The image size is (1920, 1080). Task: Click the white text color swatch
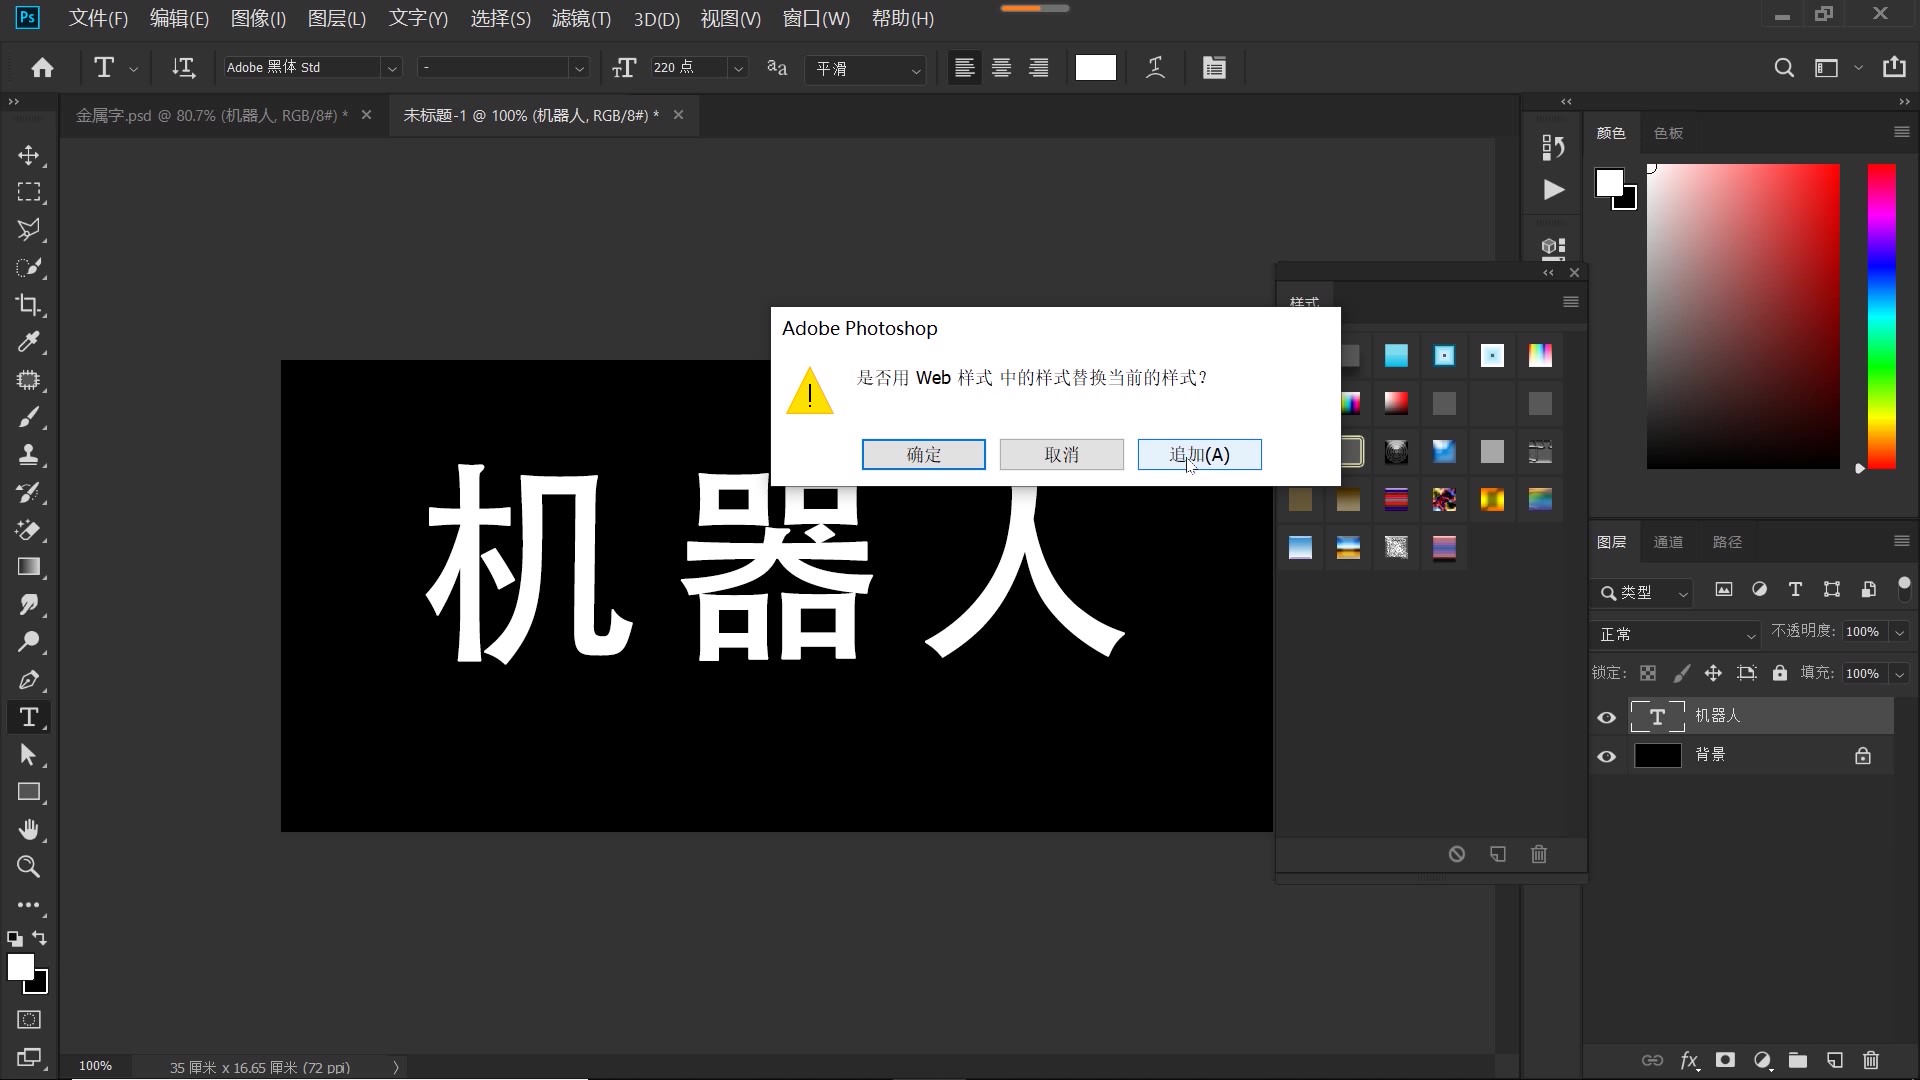pos(1094,67)
